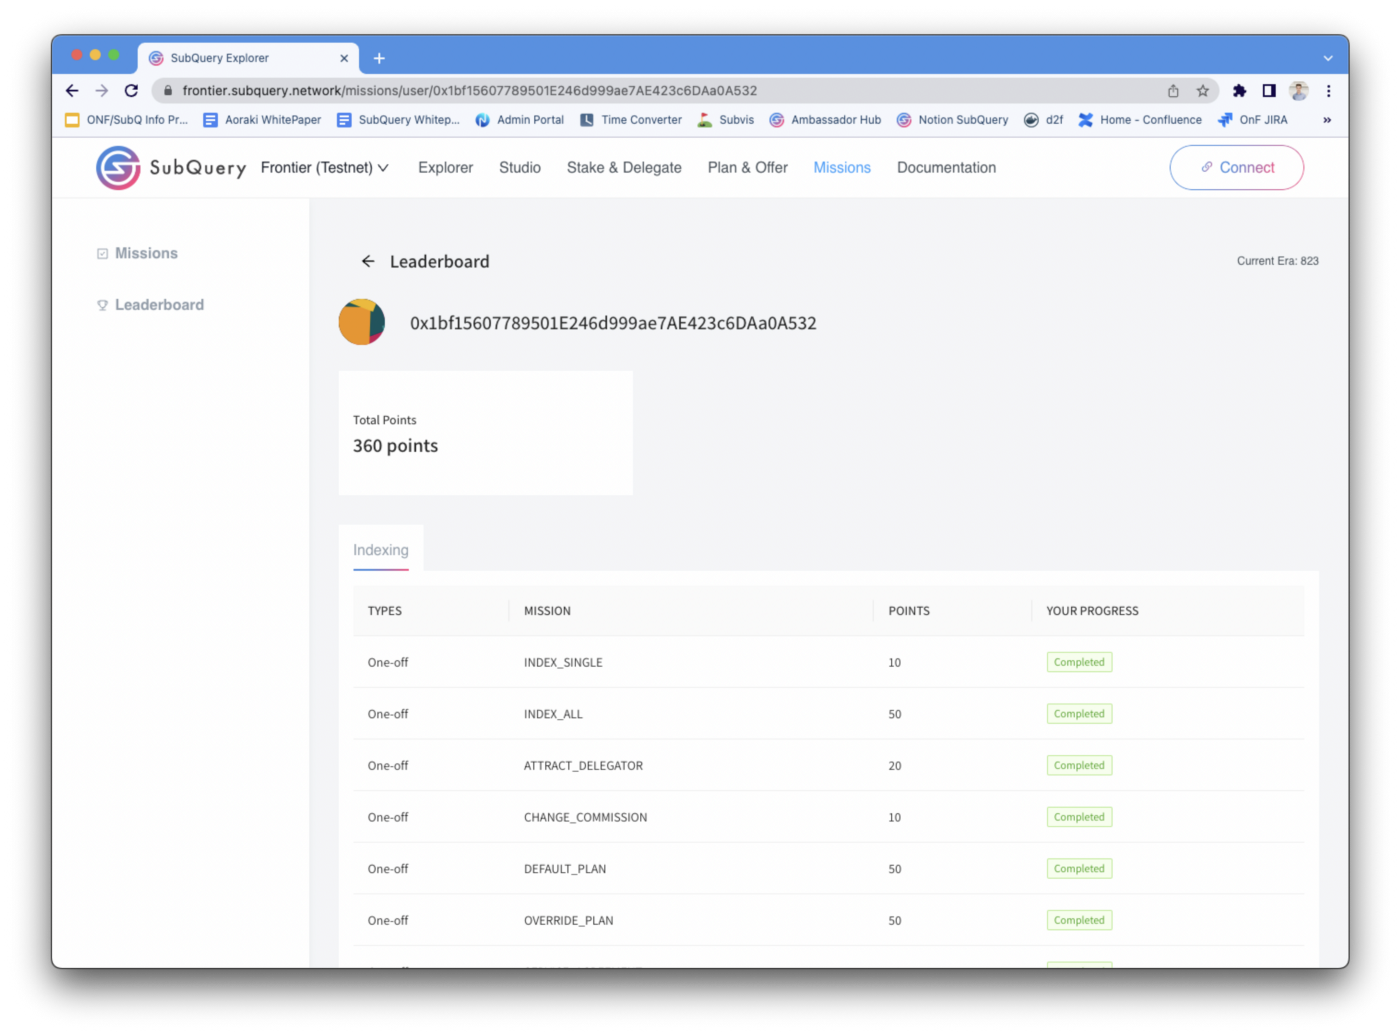
Task: Click the ATTRACT_DELEGATOR mission name
Action: click(x=583, y=766)
